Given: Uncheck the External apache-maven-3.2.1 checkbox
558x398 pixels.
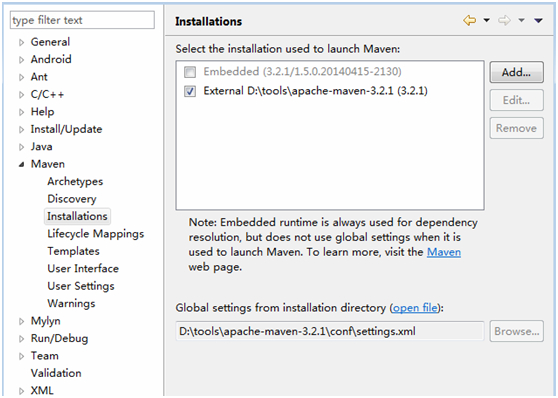Looking at the screenshot, I should pos(190,91).
